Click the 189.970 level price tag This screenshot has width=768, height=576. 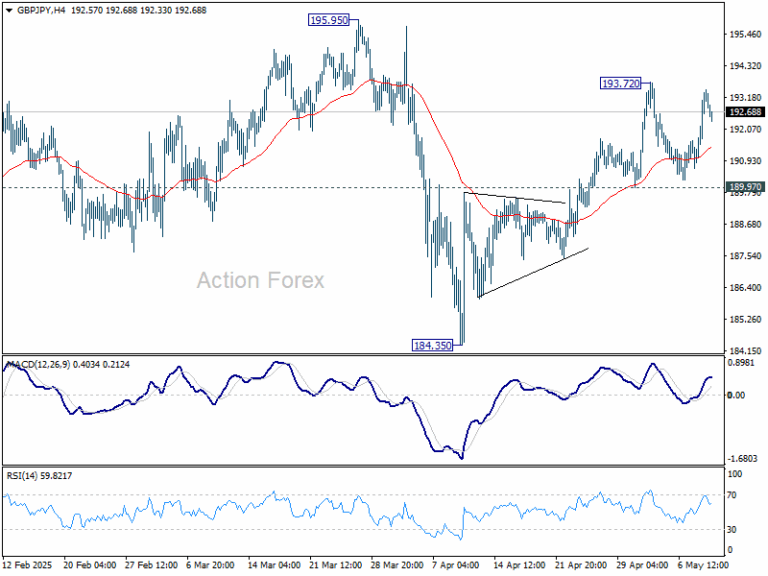tap(745, 187)
